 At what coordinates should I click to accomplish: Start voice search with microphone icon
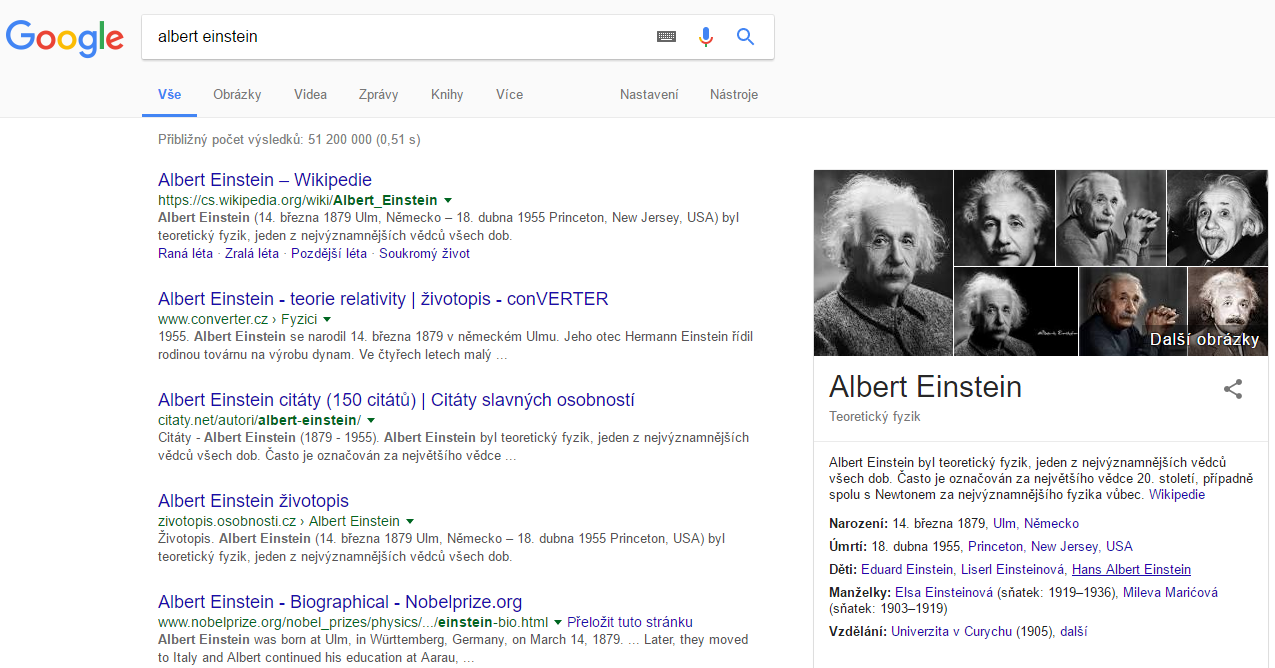[x=706, y=37]
